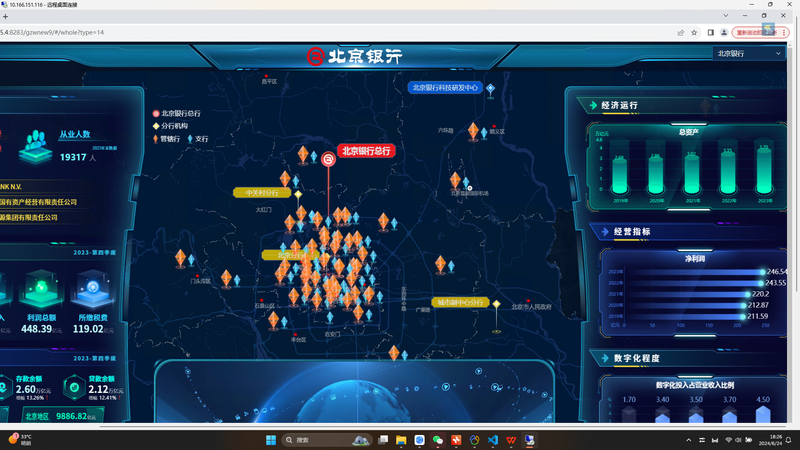Click the 448.39 profit value
Viewport: 800px width, 450px height.
(36, 329)
